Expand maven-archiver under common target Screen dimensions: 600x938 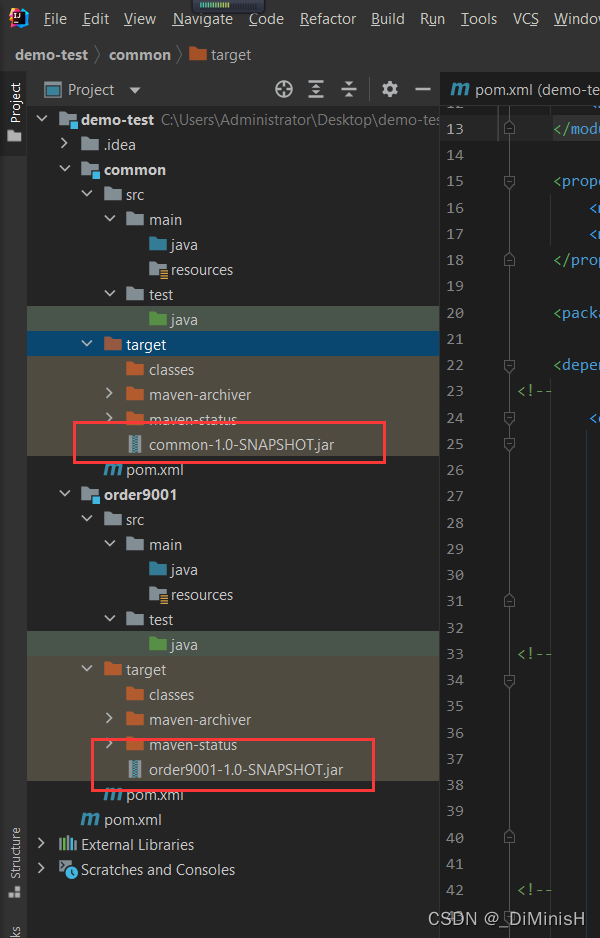[109, 394]
